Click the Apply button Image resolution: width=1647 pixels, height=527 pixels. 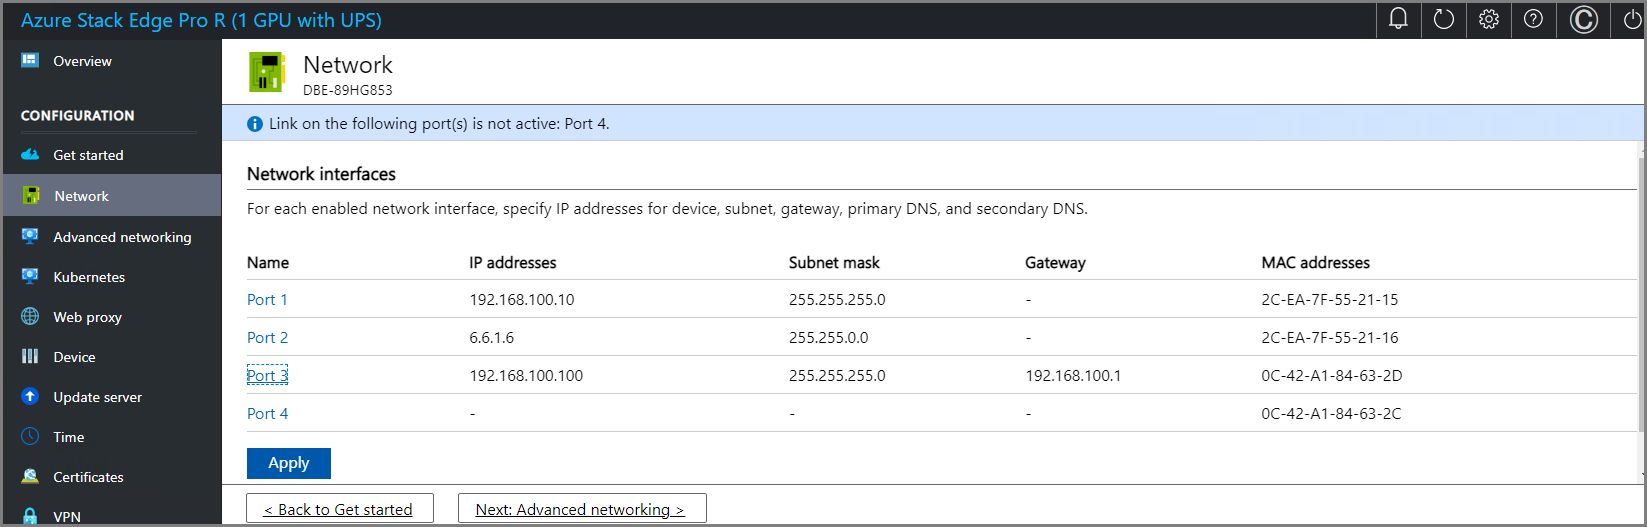coord(288,463)
